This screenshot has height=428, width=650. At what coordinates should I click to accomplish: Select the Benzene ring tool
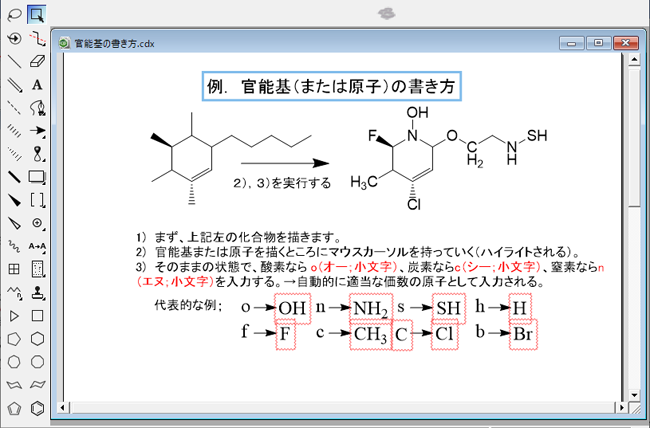[37, 408]
